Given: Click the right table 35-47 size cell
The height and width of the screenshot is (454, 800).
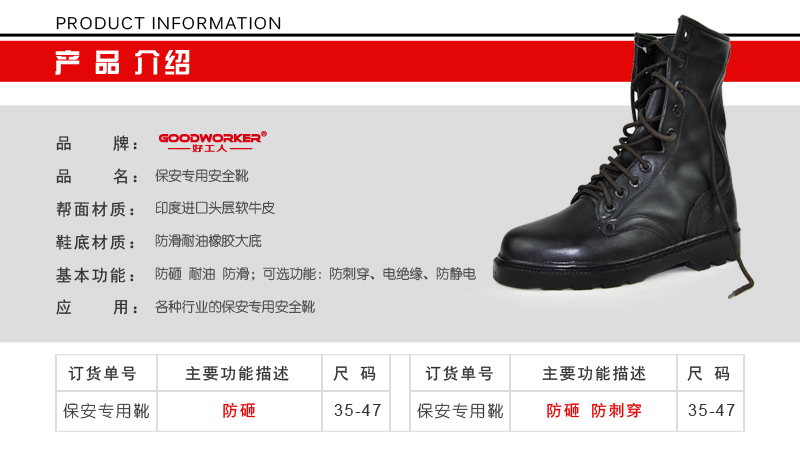Looking at the screenshot, I should click(x=711, y=410).
